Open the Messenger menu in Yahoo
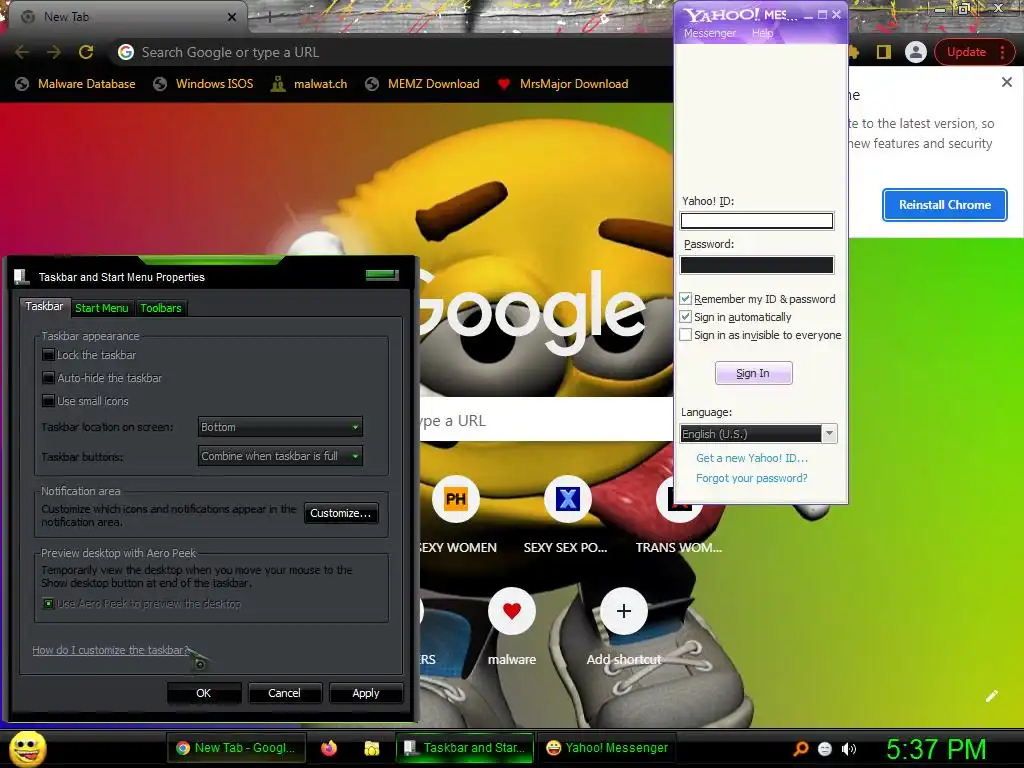1024x768 pixels. (x=710, y=33)
